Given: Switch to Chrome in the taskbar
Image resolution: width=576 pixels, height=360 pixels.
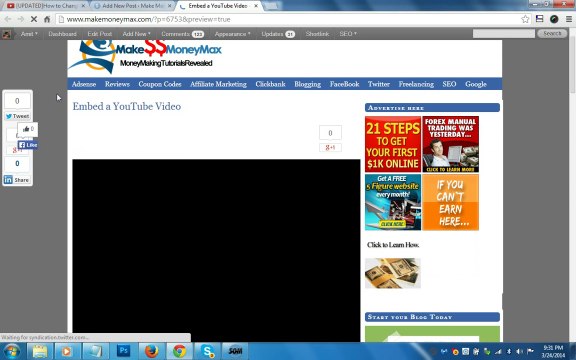Looking at the screenshot, I should point(179,351).
